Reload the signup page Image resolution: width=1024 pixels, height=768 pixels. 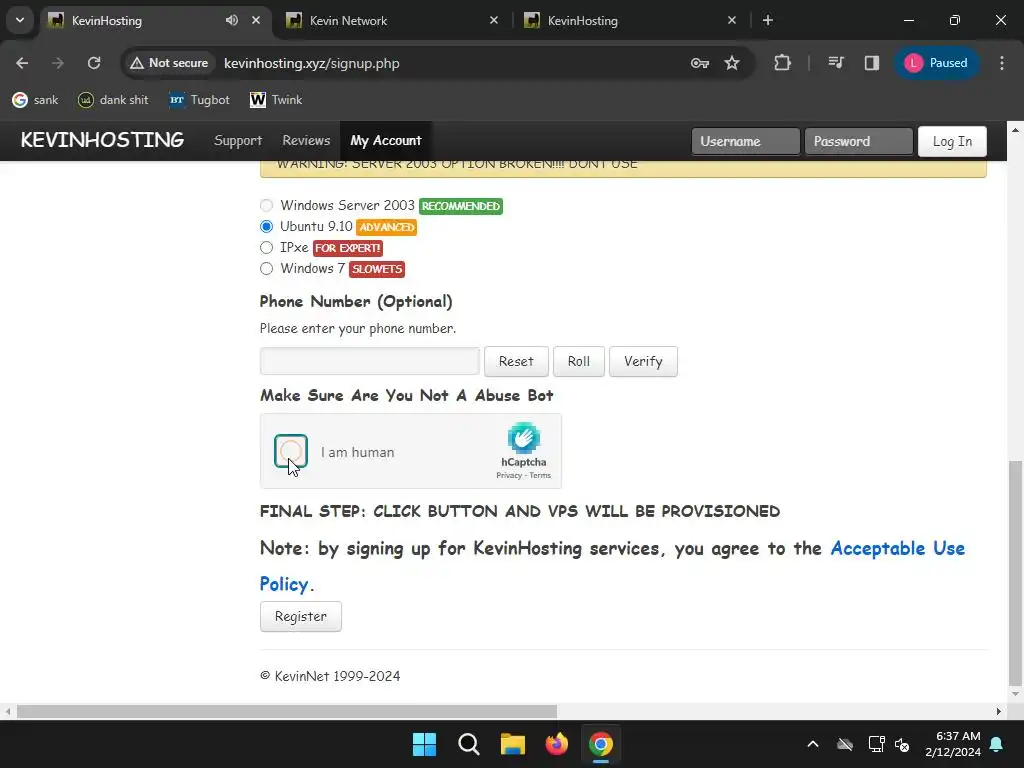[94, 63]
